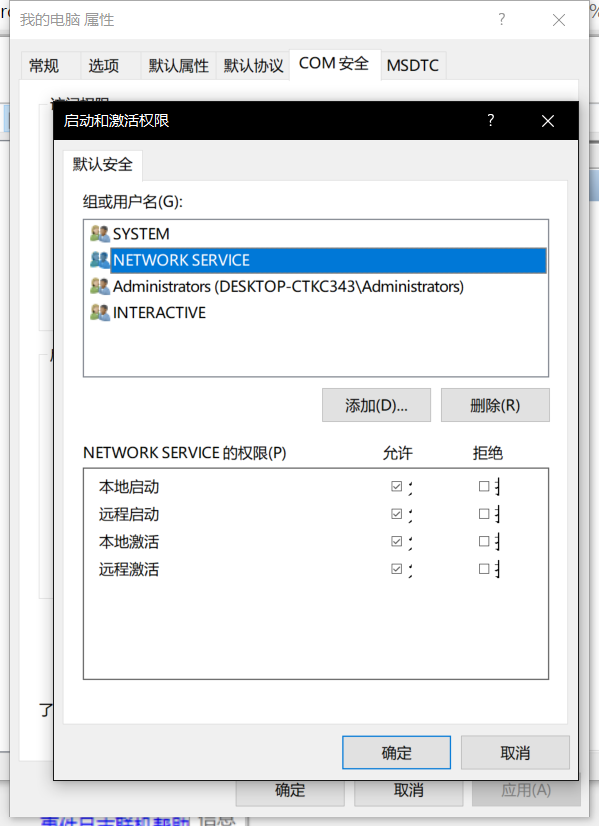
Task: Open the 默认协议 tab
Action: pyautogui.click(x=253, y=66)
